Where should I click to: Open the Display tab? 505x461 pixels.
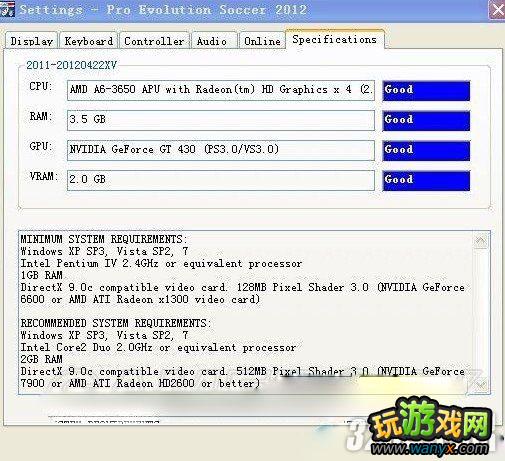[32, 41]
